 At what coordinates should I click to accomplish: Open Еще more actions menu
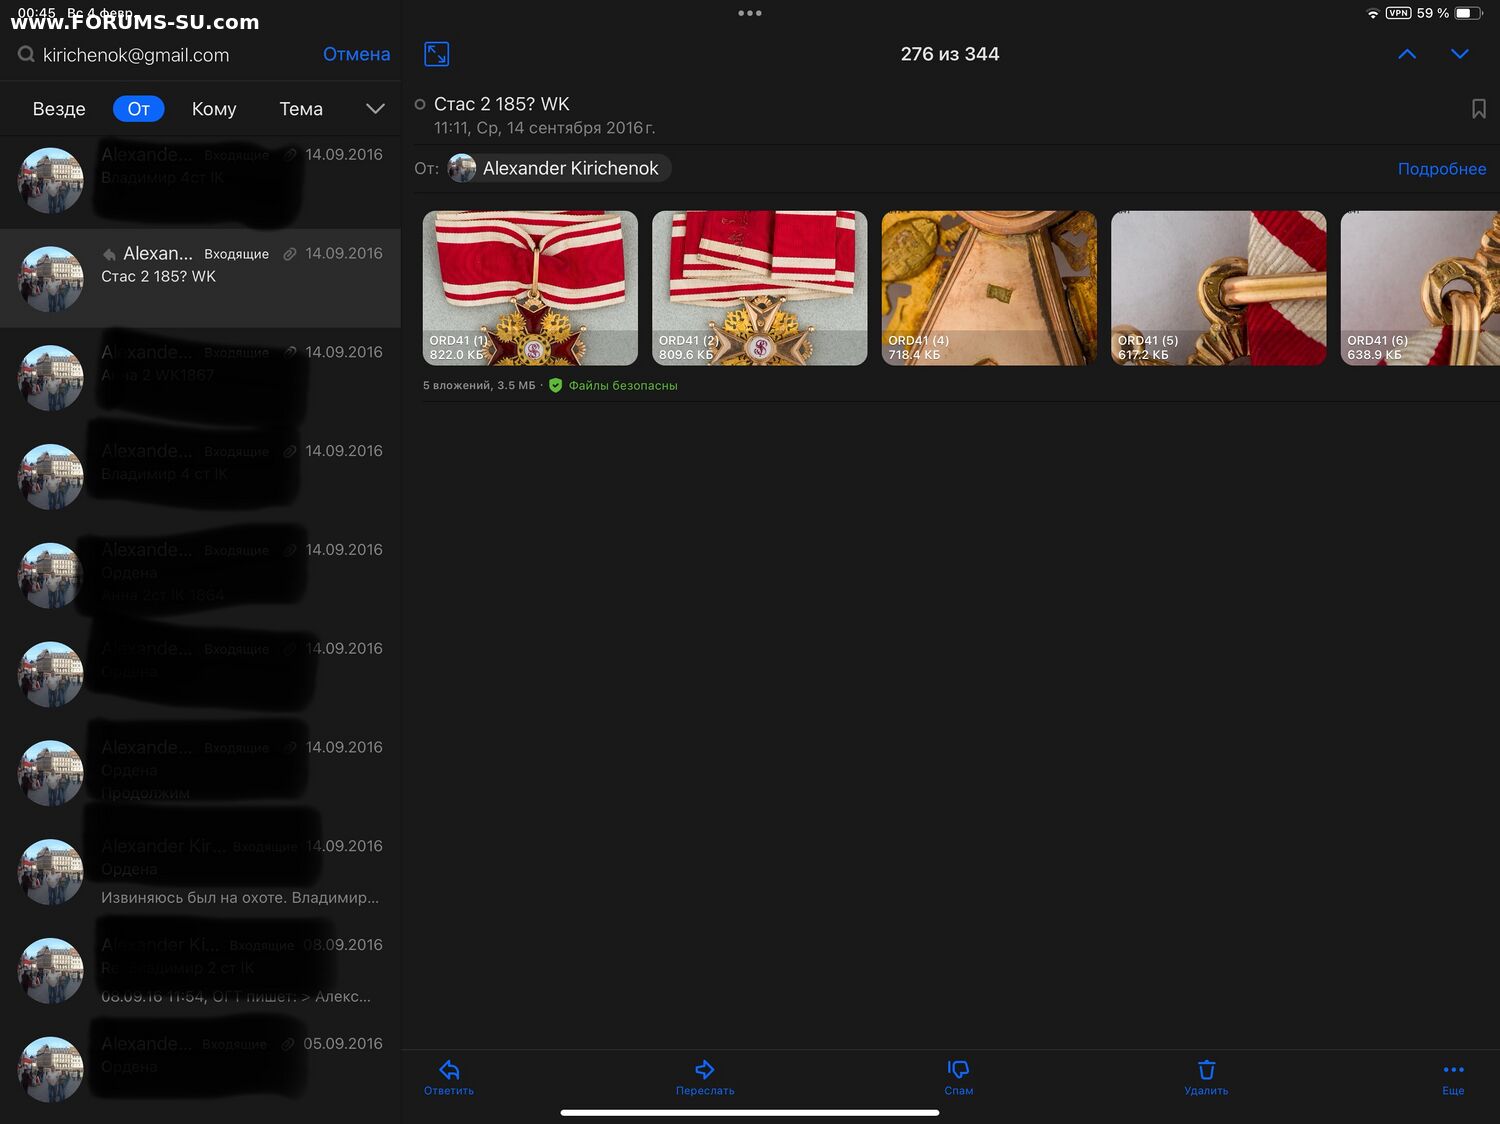(1453, 1077)
